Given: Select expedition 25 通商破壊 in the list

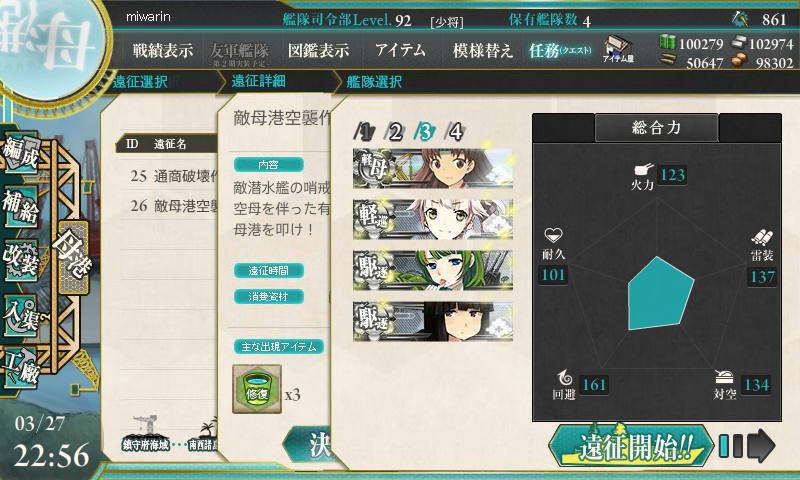Looking at the screenshot, I should tap(171, 176).
